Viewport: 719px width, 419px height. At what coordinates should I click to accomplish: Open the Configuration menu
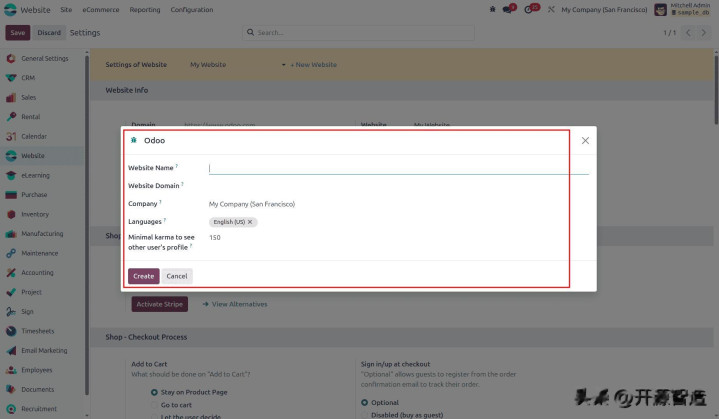tap(192, 10)
